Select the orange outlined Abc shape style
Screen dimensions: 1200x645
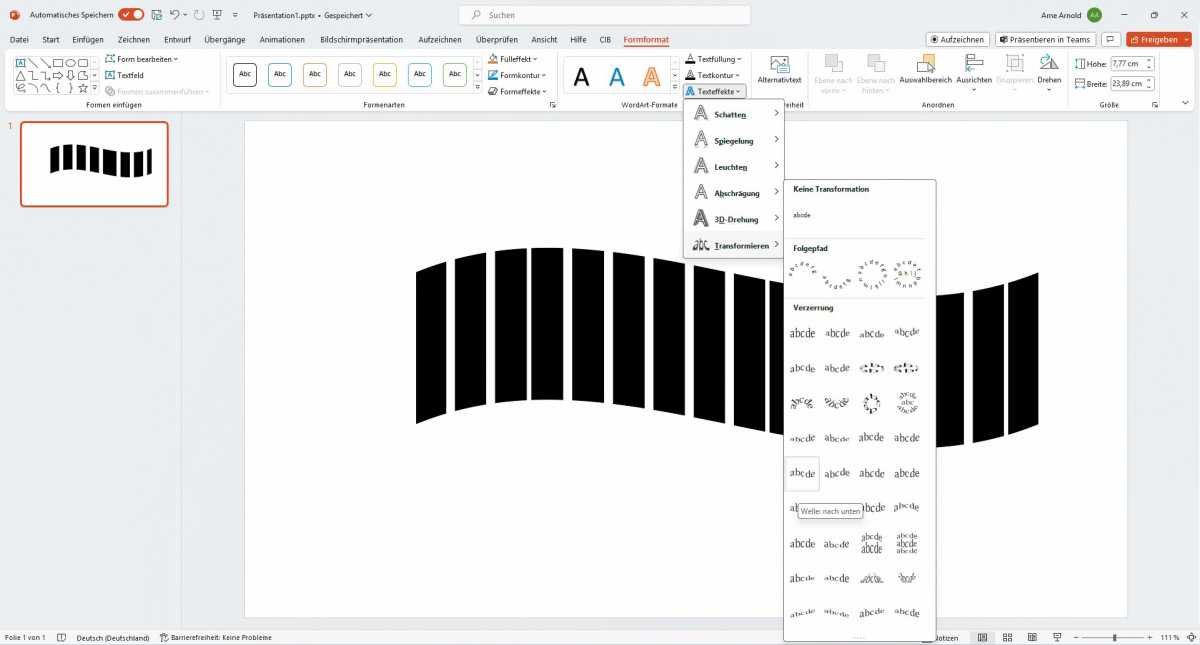click(x=315, y=75)
